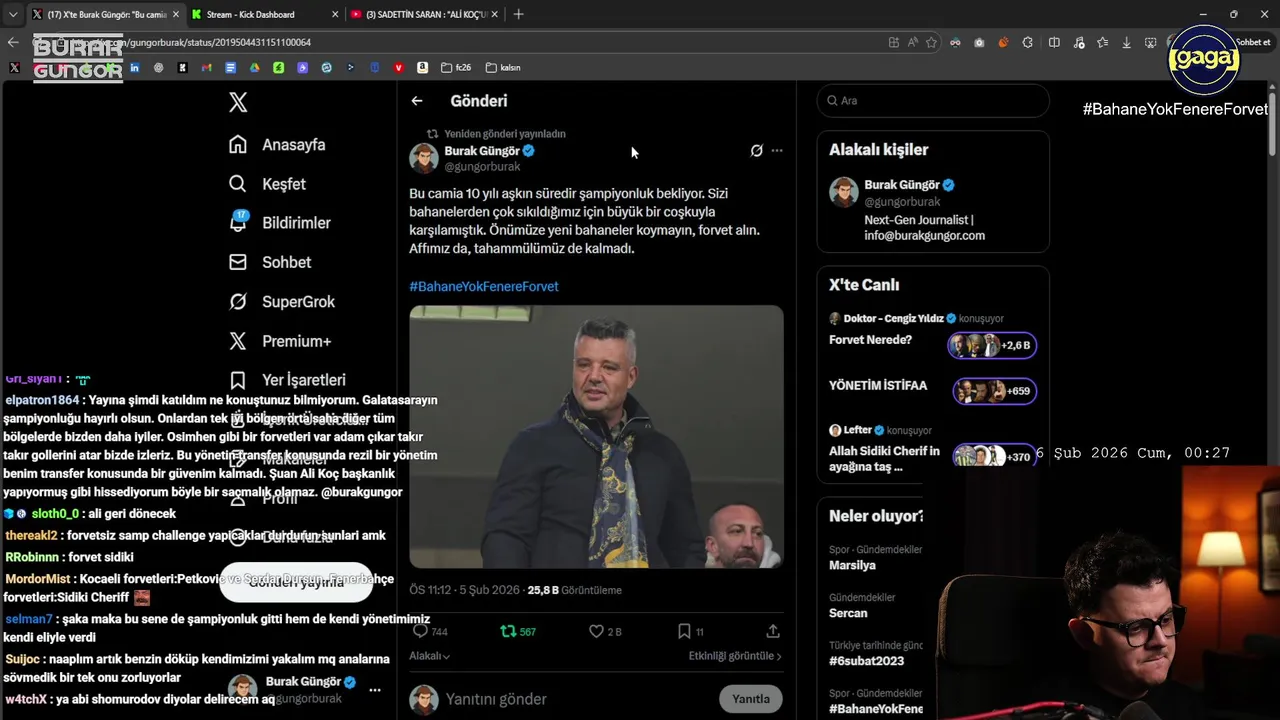Click the camera extension icon
The height and width of the screenshot is (720, 1280).
pos(979,42)
